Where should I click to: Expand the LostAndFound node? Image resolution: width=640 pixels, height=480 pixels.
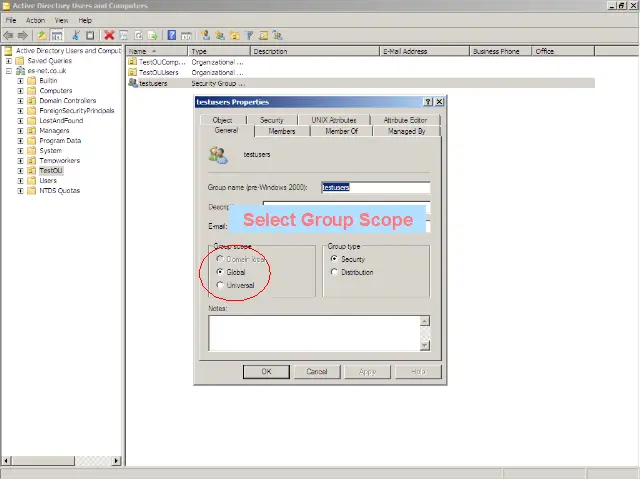click(x=20, y=121)
